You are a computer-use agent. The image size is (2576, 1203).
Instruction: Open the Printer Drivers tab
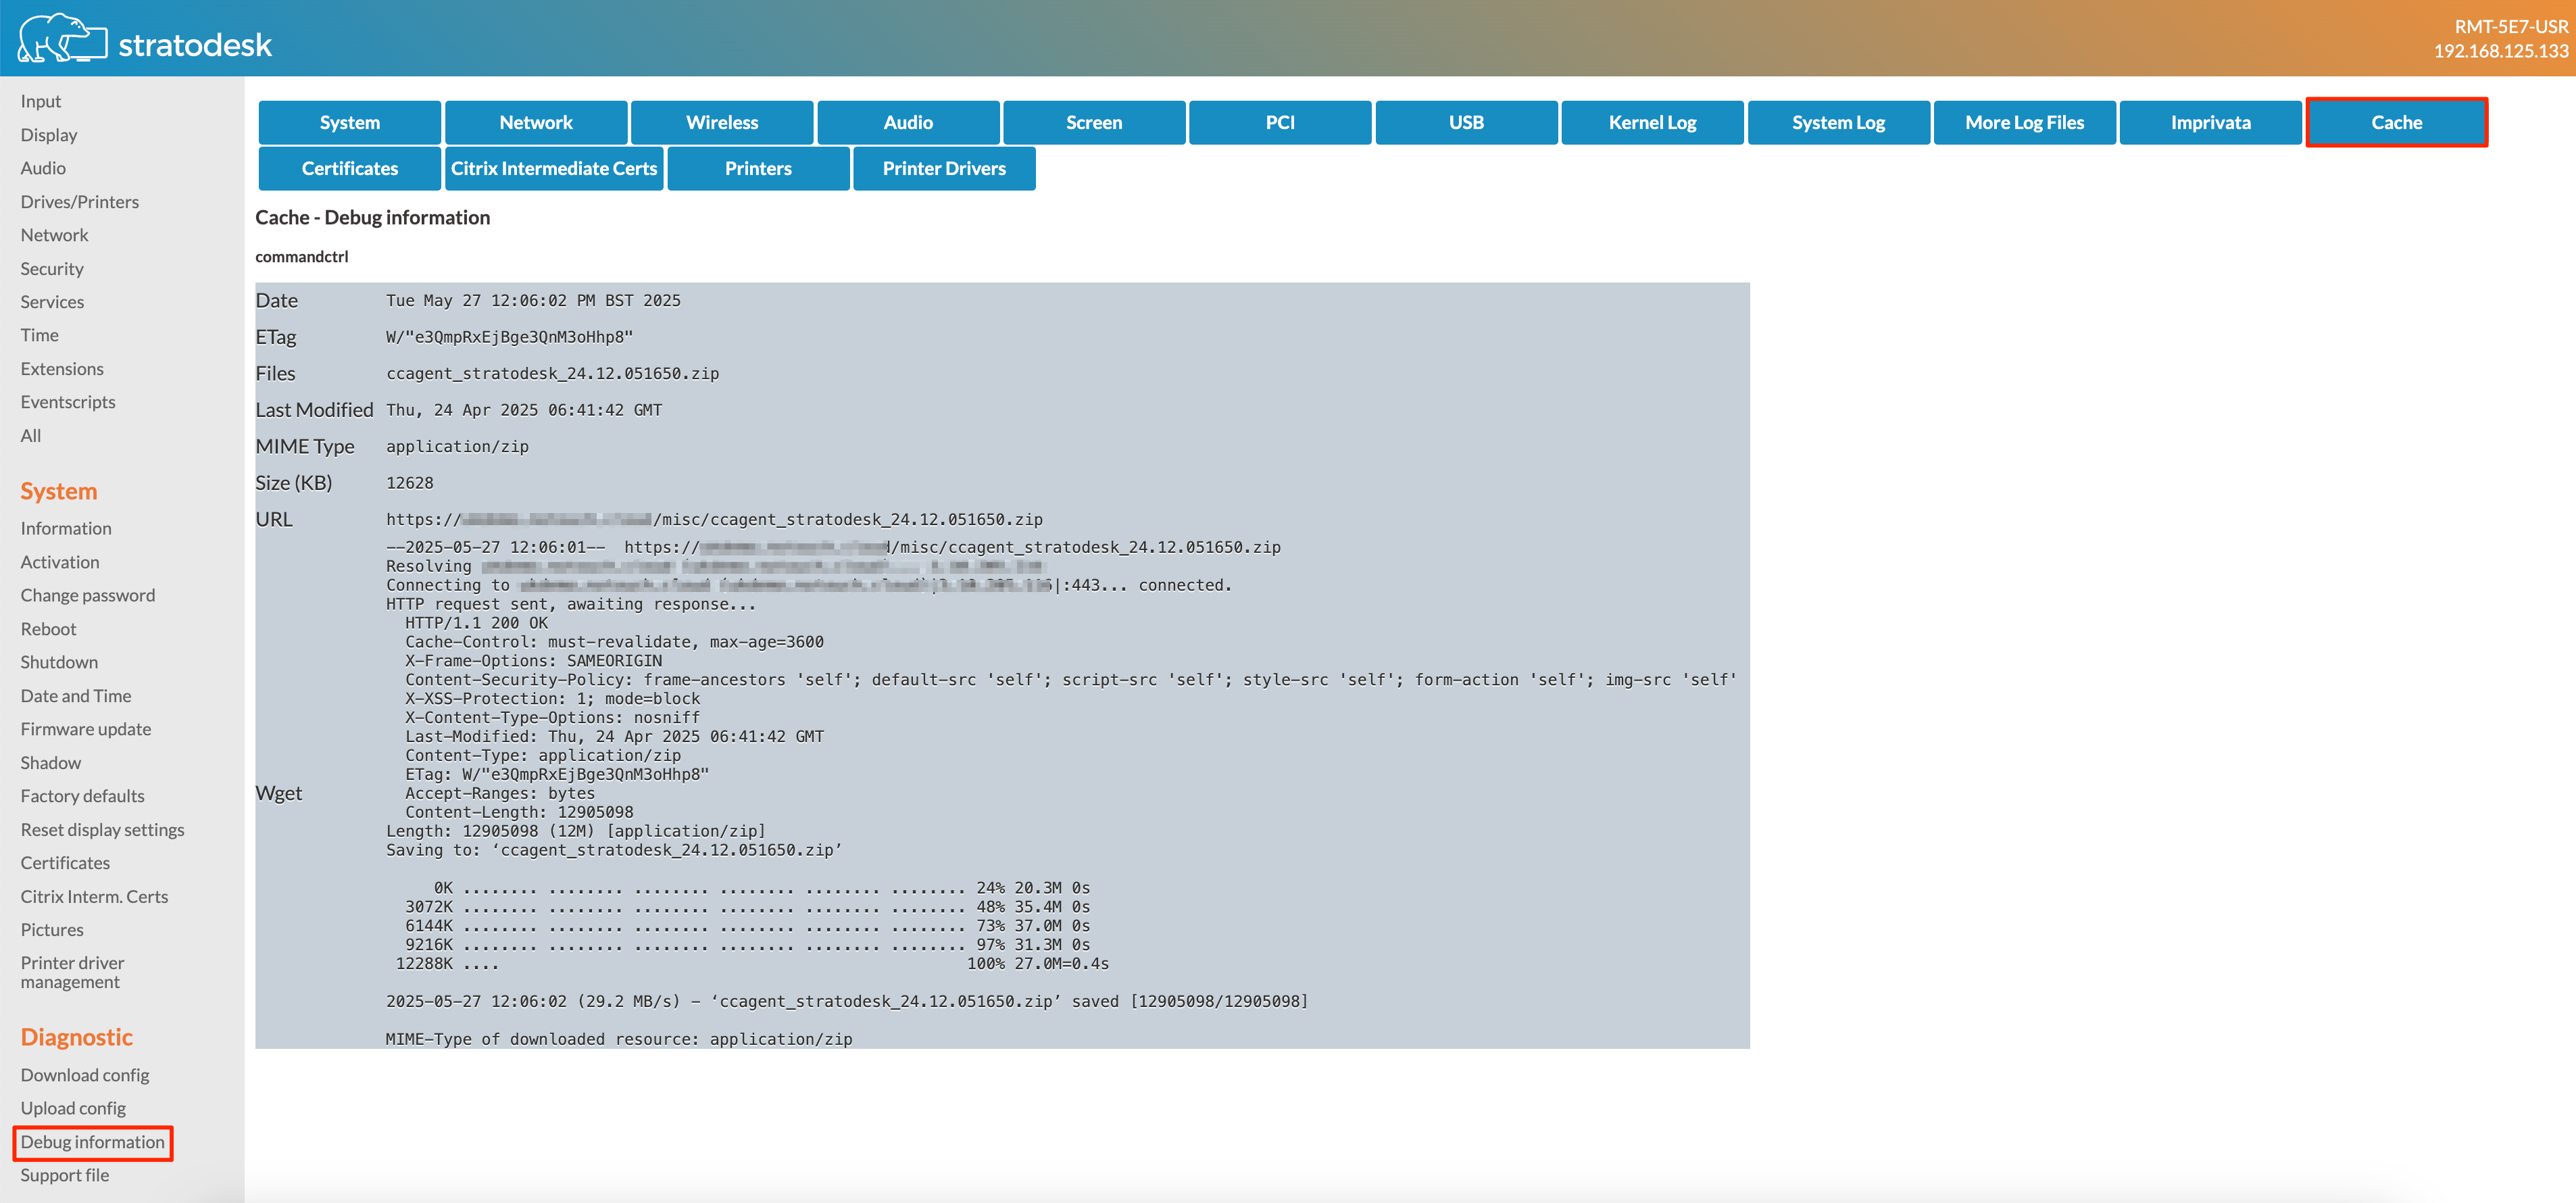944,168
